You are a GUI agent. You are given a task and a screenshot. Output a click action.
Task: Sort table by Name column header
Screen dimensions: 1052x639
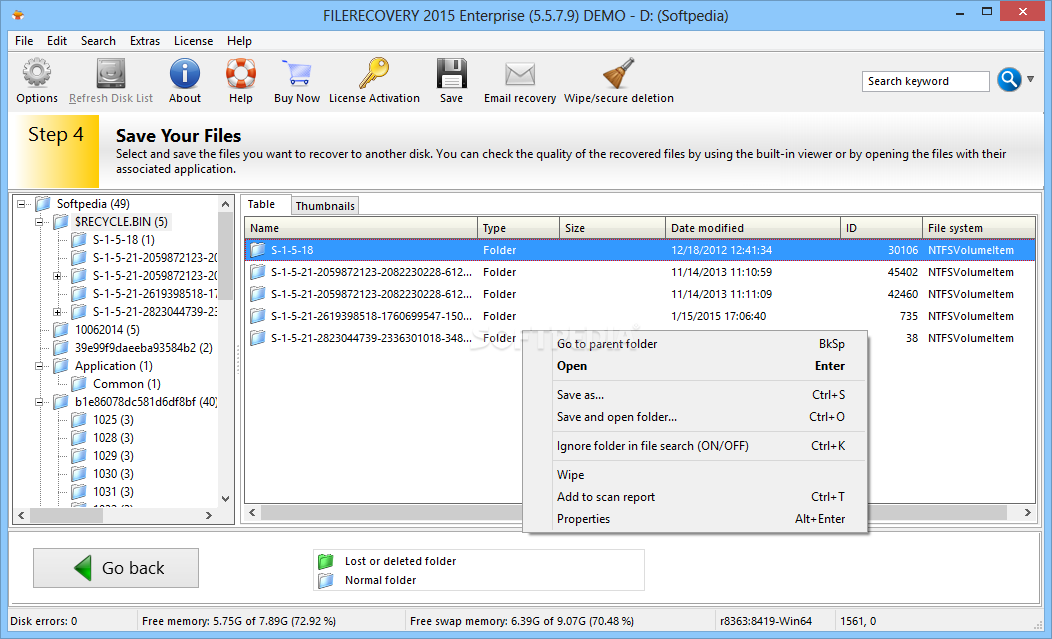pos(361,228)
